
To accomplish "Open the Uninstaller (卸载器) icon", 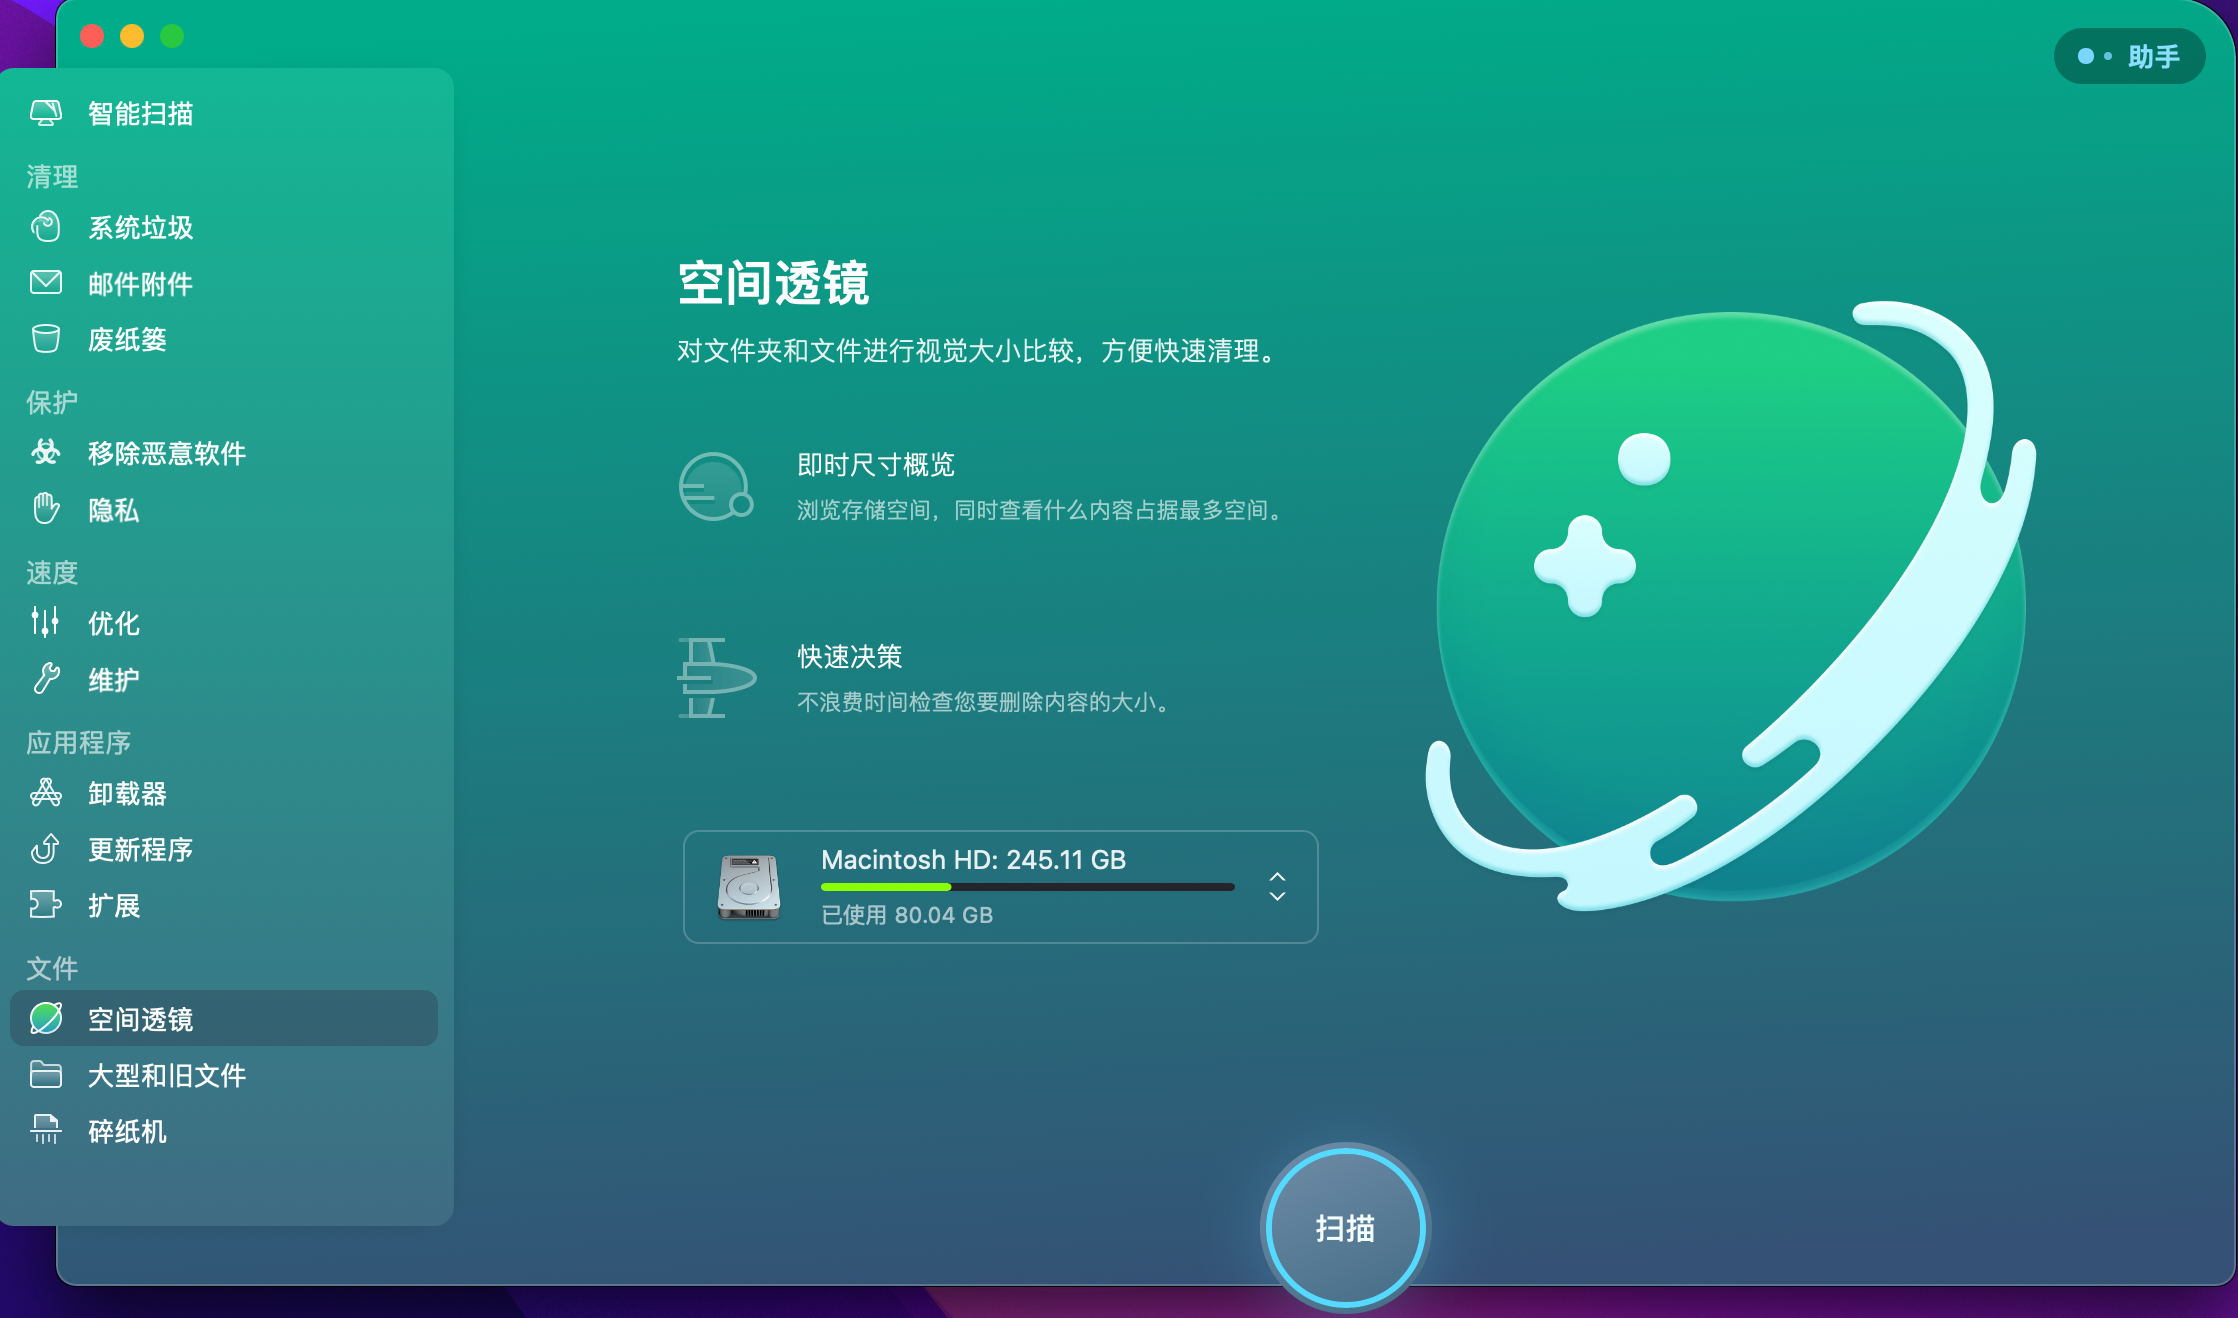I will click(x=46, y=793).
